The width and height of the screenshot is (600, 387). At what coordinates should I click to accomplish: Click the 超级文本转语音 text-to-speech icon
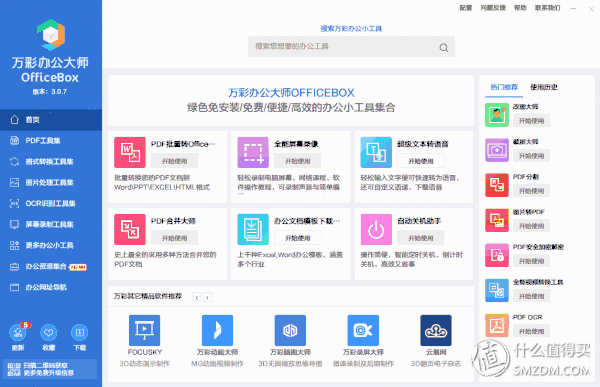[x=376, y=152]
